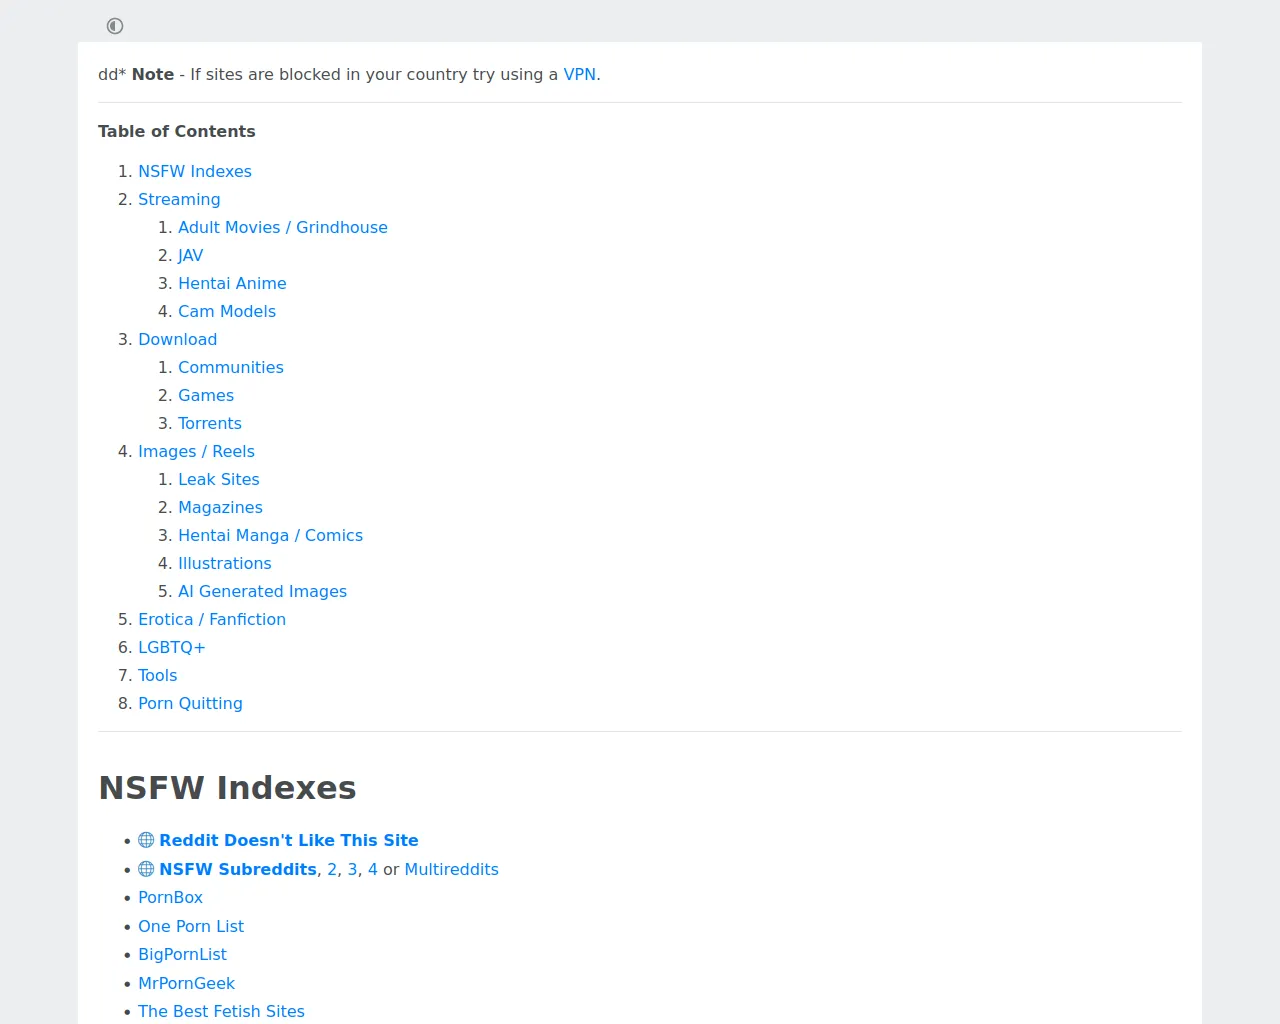Select the Illustrations contents link
1280x1024 pixels.
[x=224, y=563]
